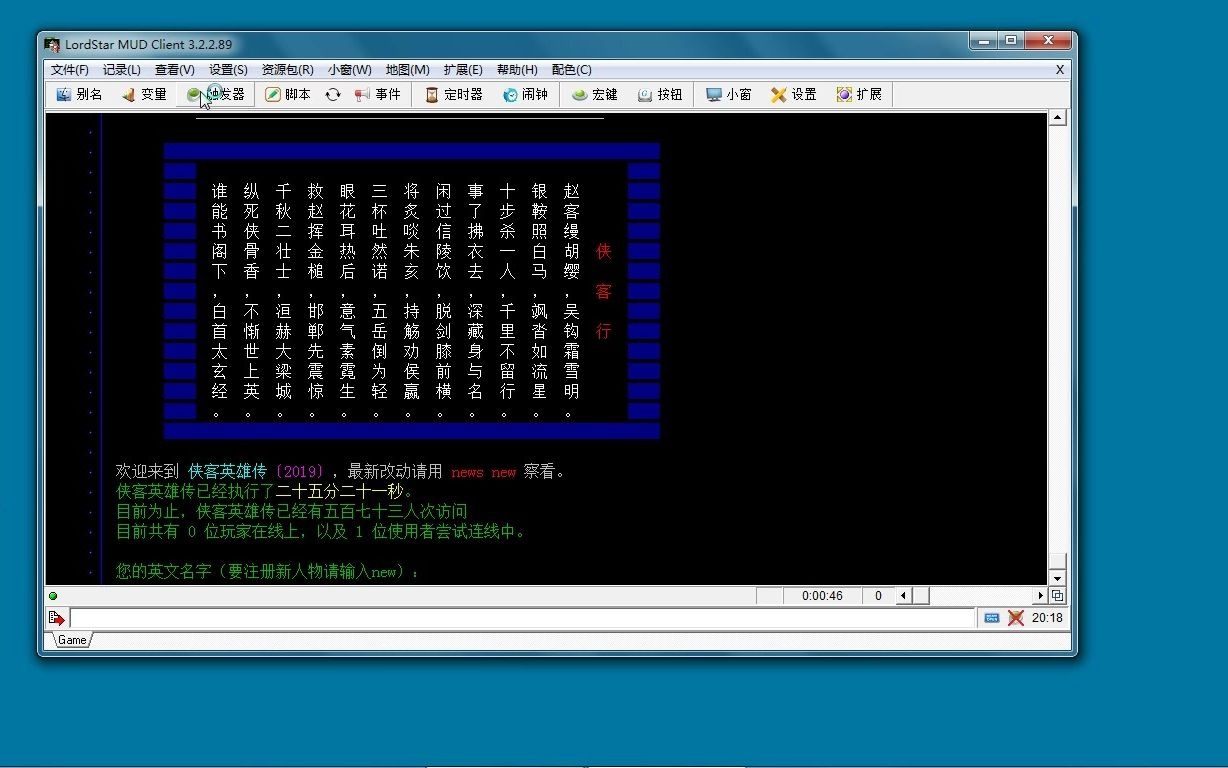The height and width of the screenshot is (768, 1228).
Task: Maximize the LordStar MUD Client window
Action: 1010,41
